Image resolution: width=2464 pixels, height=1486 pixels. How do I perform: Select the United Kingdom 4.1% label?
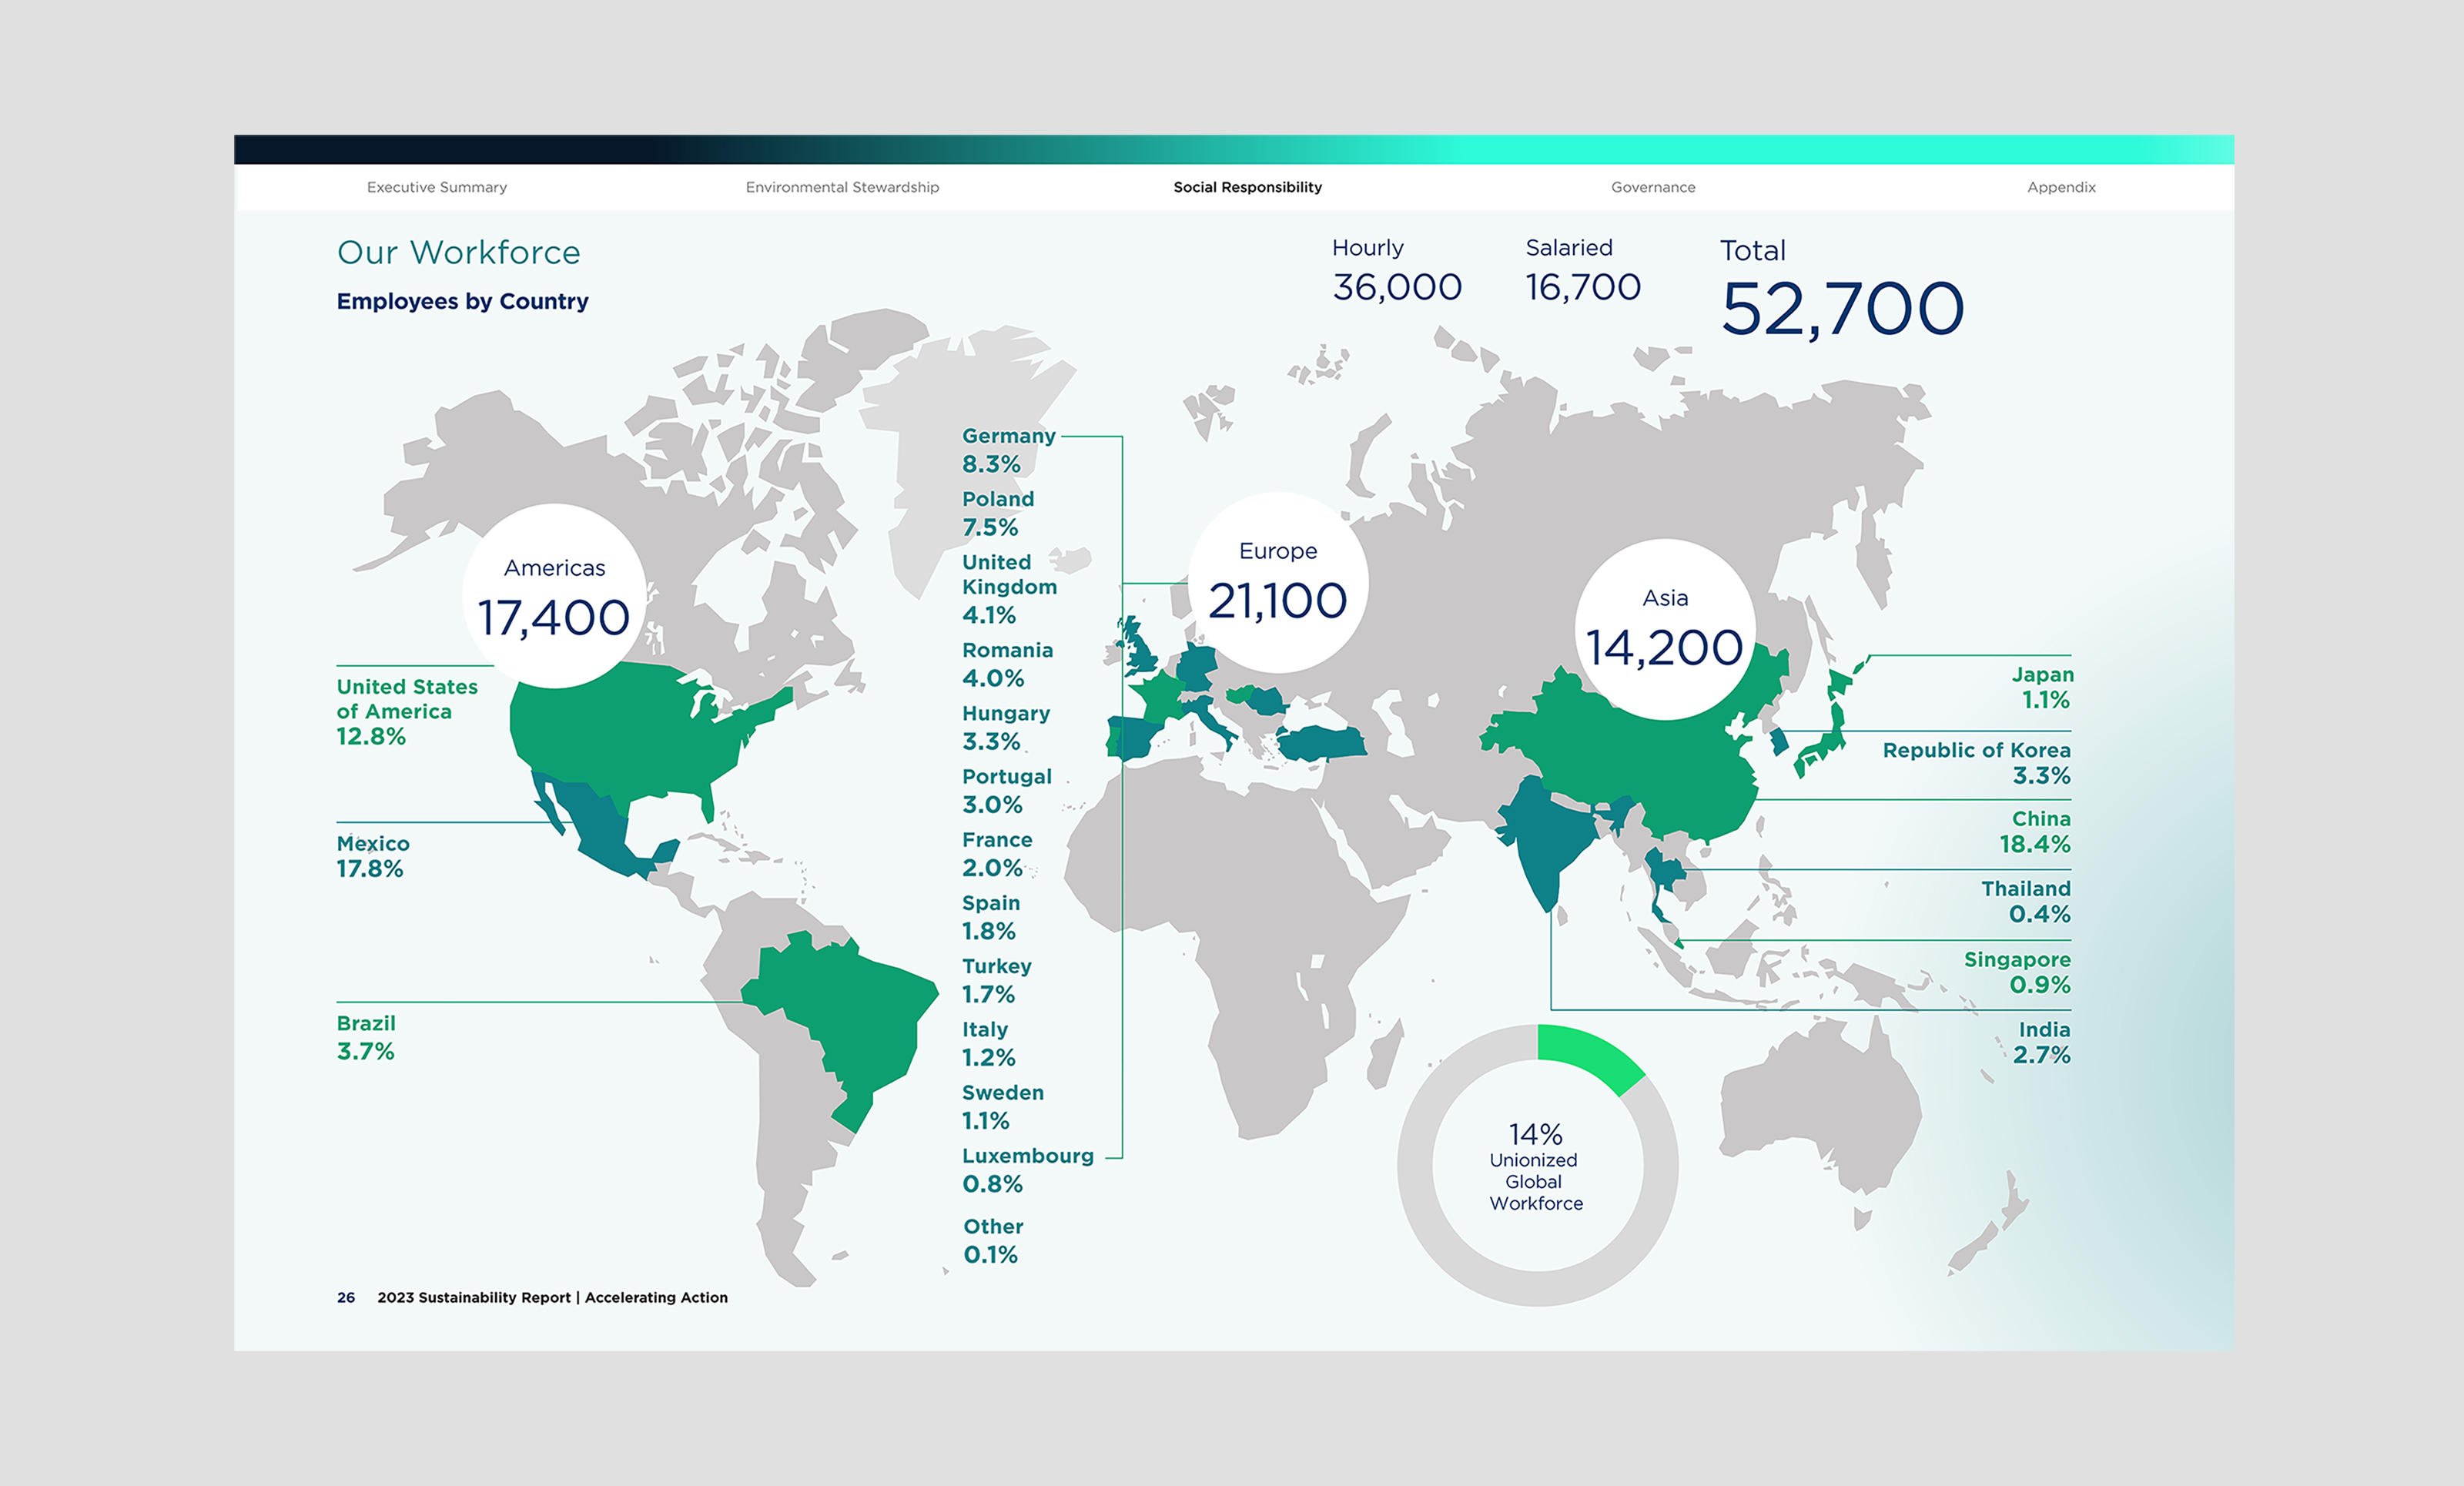1009,589
